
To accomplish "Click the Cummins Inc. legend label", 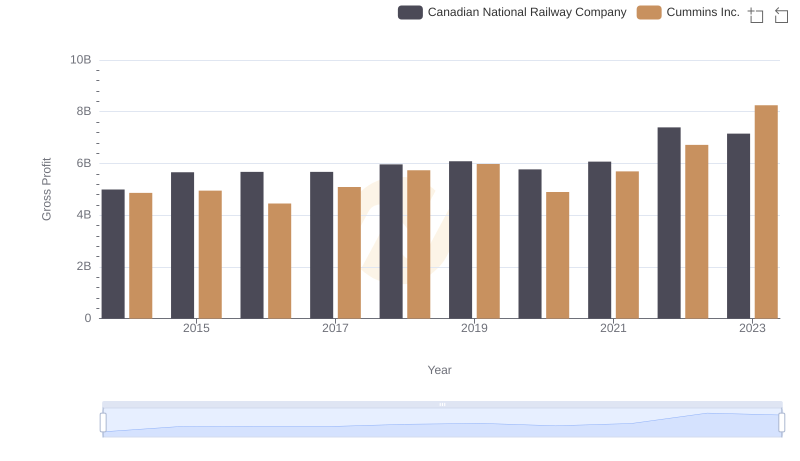I will click(x=703, y=12).
